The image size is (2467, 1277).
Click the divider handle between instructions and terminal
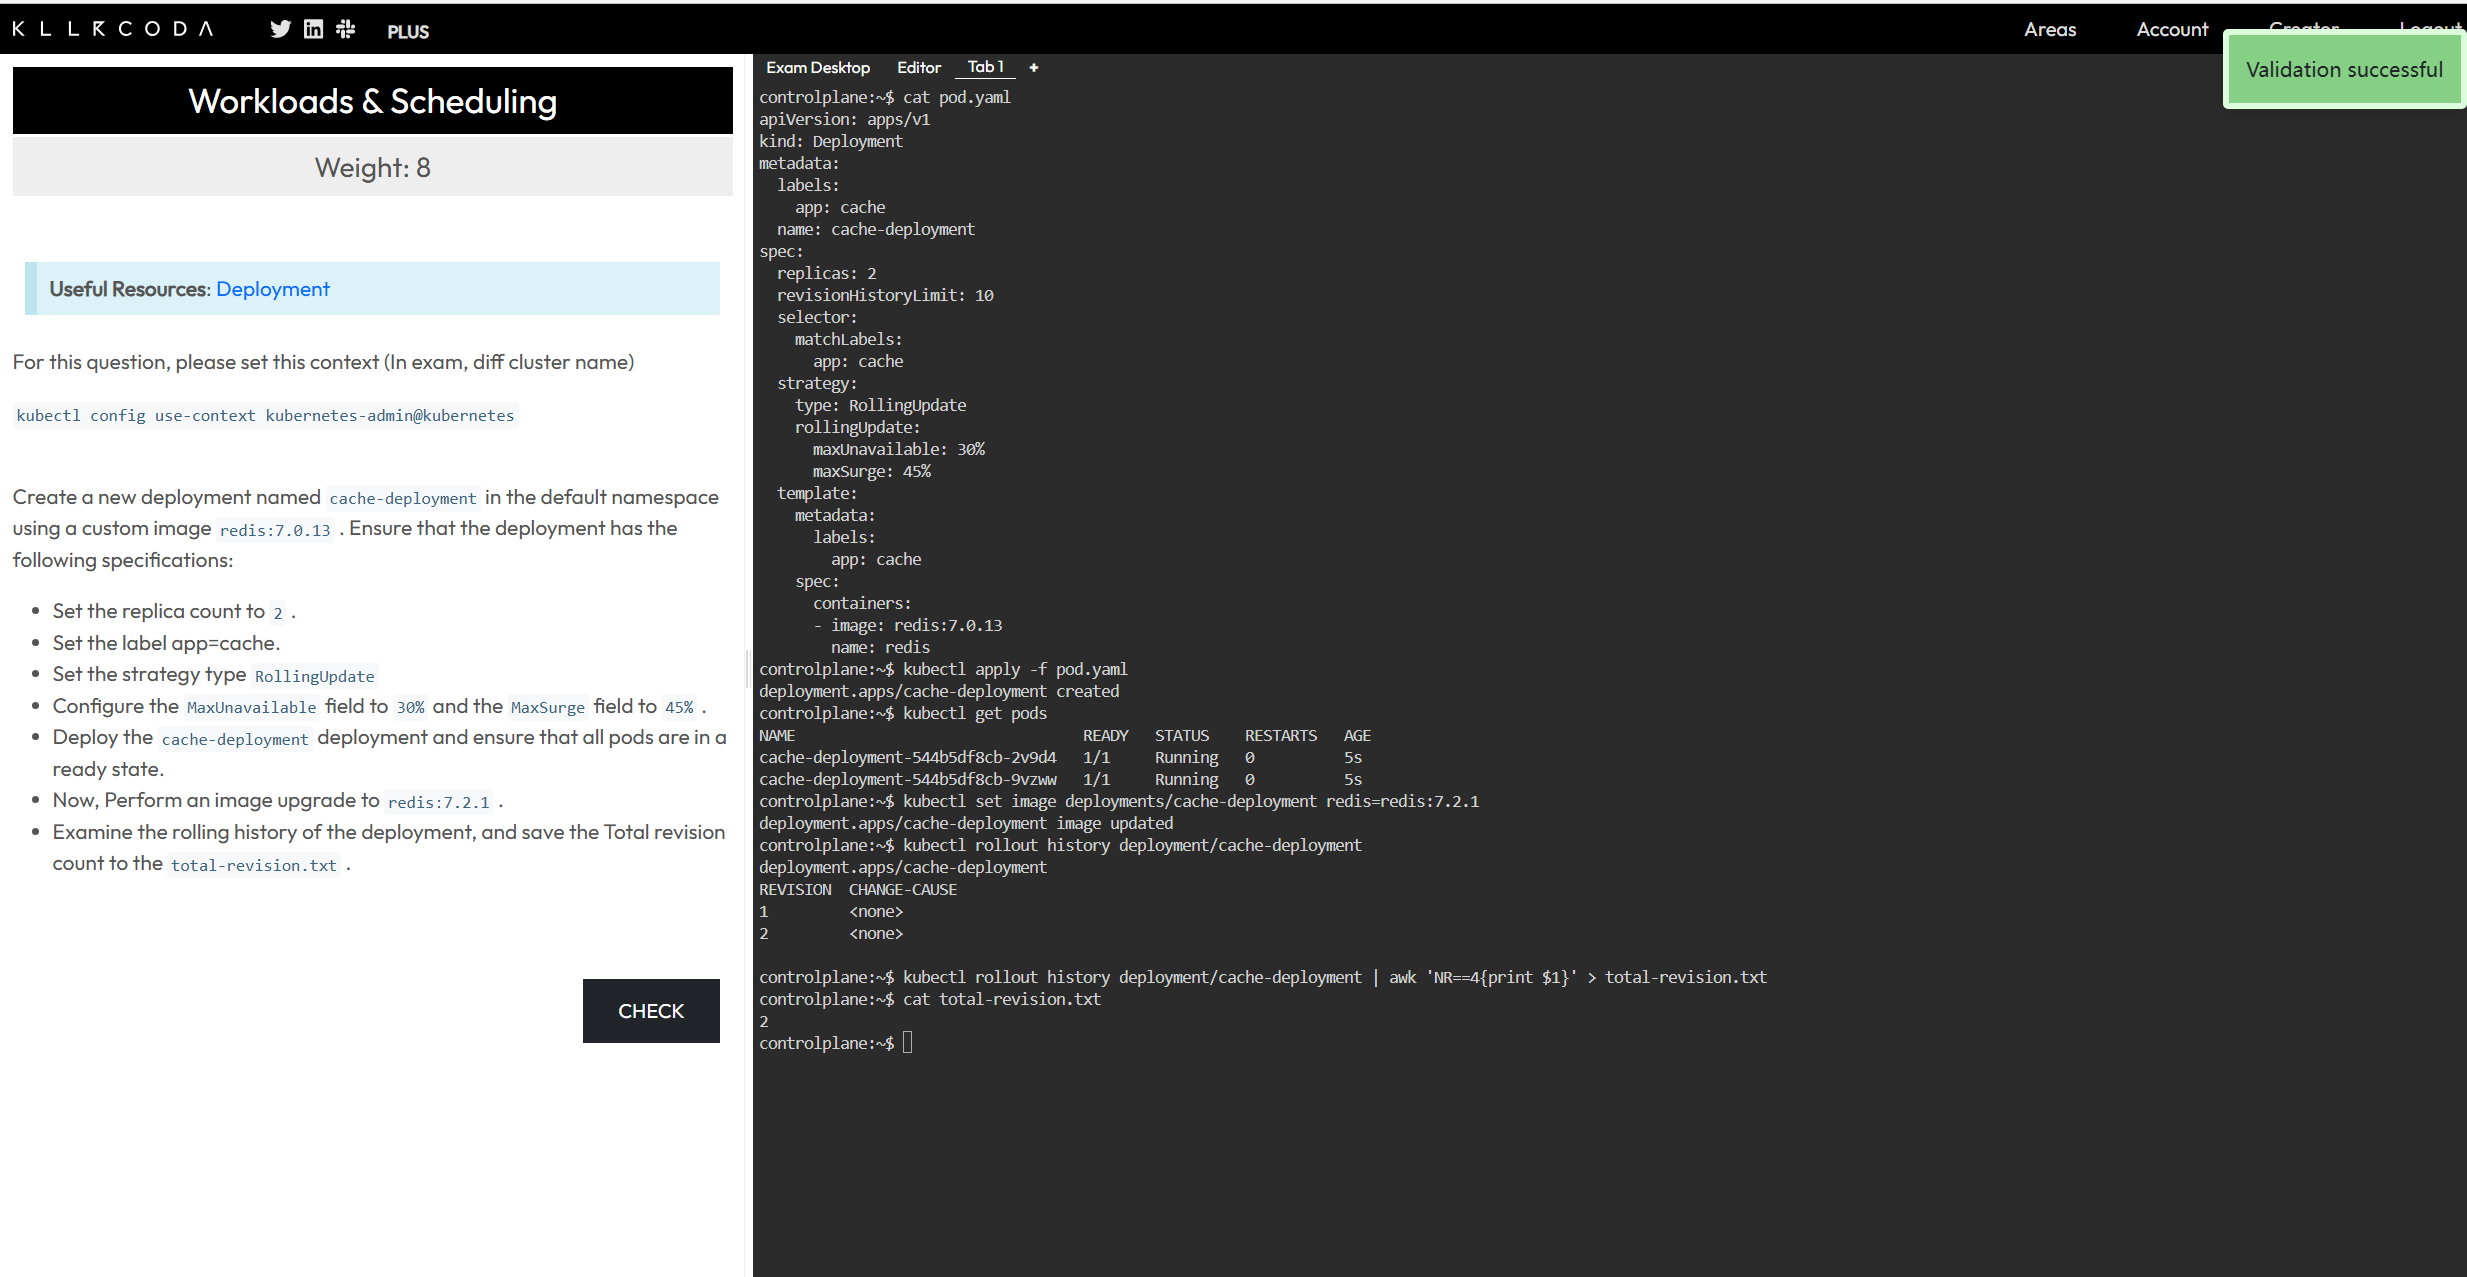(747, 668)
